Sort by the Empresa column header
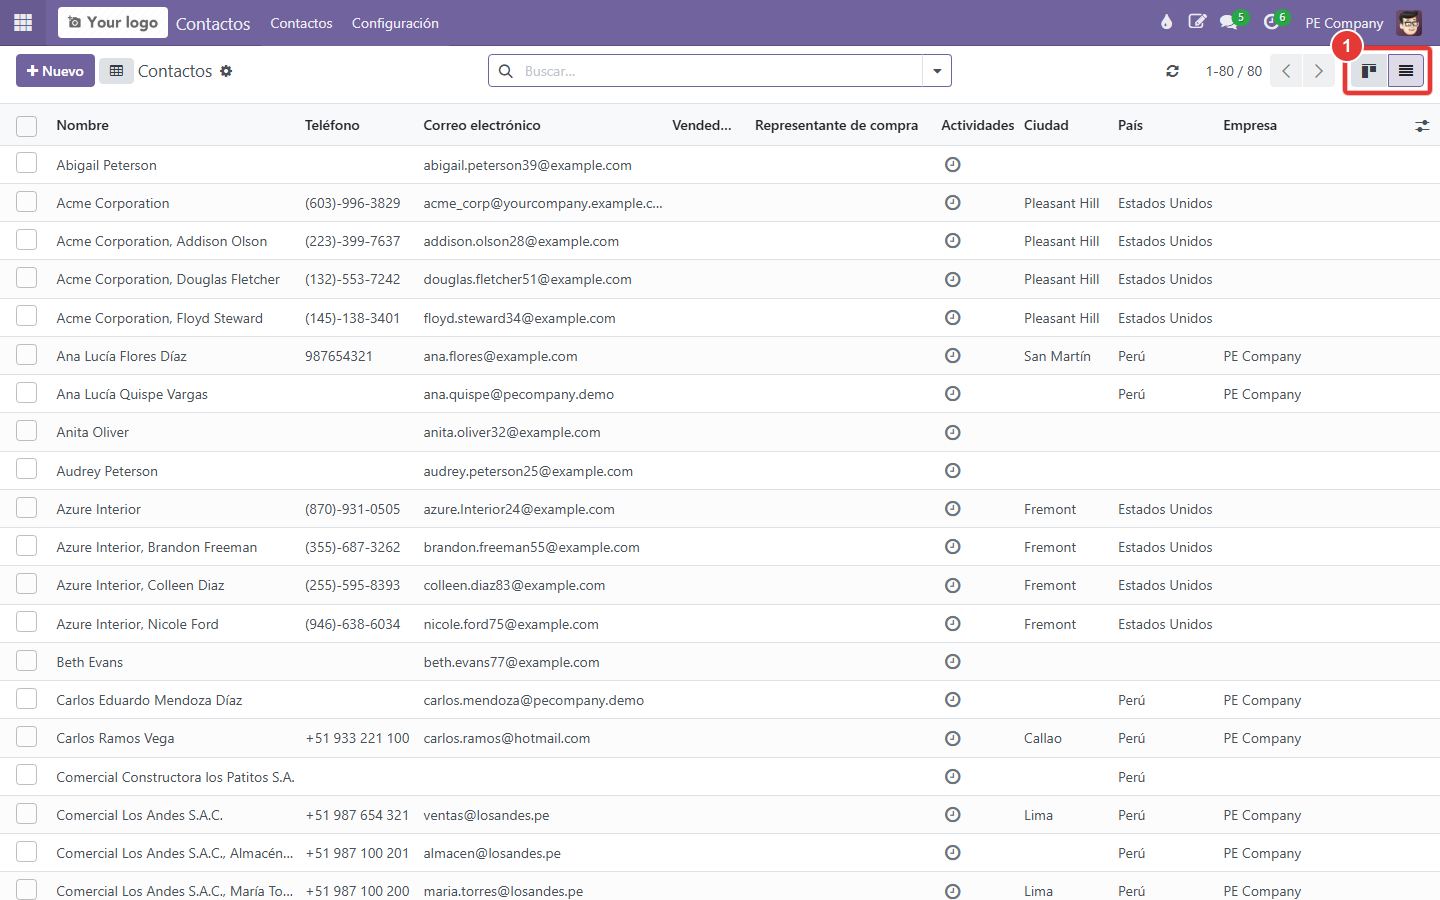Screen dimensions: 1440x900 pyautogui.click(x=1250, y=126)
